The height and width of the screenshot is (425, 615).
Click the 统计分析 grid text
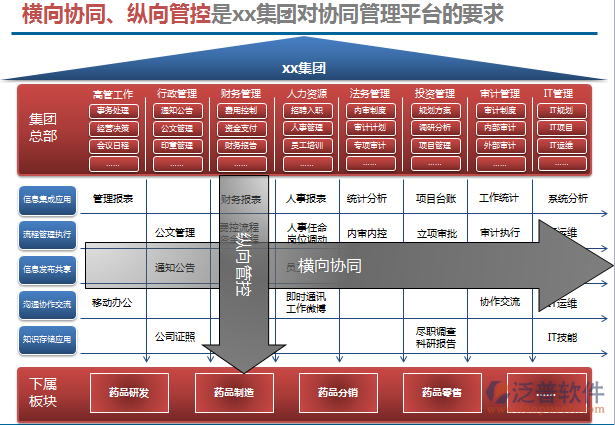pyautogui.click(x=367, y=198)
